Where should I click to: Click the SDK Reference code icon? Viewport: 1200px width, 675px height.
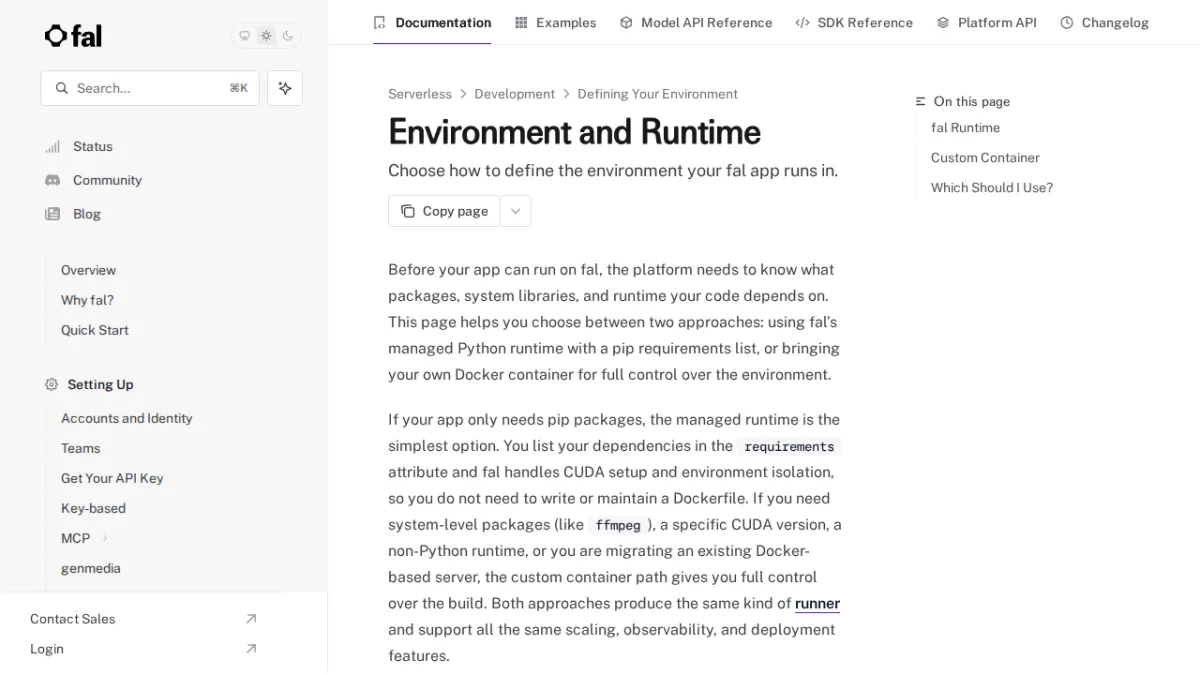[x=802, y=22]
